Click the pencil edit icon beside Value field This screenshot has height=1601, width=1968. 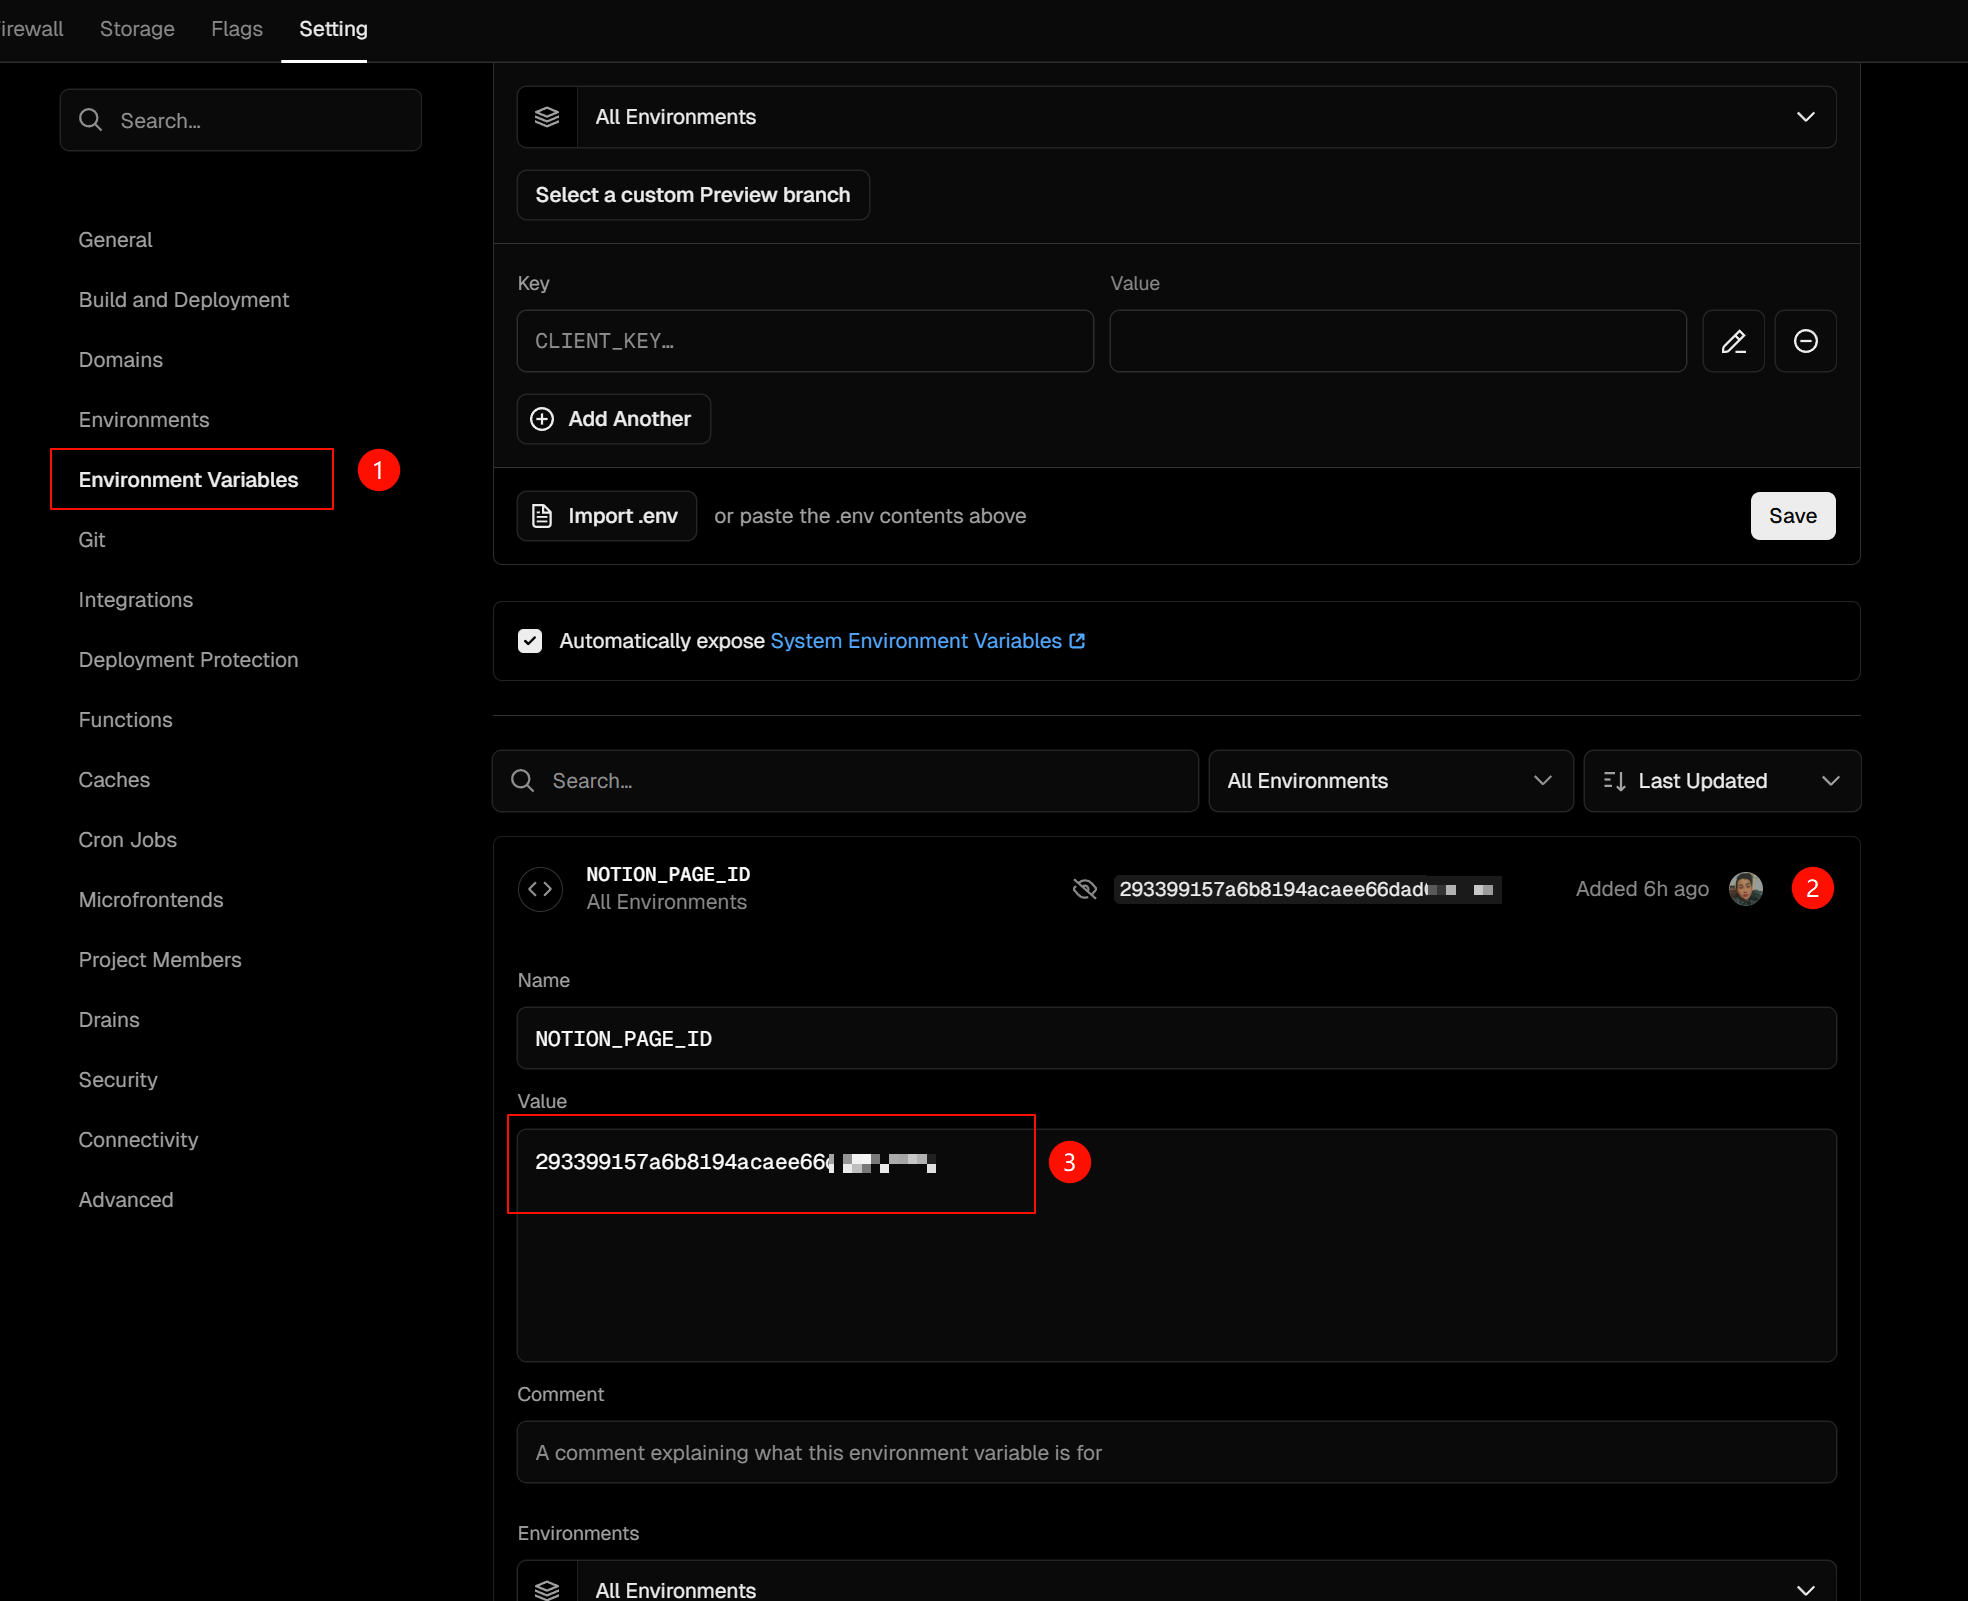click(1733, 341)
